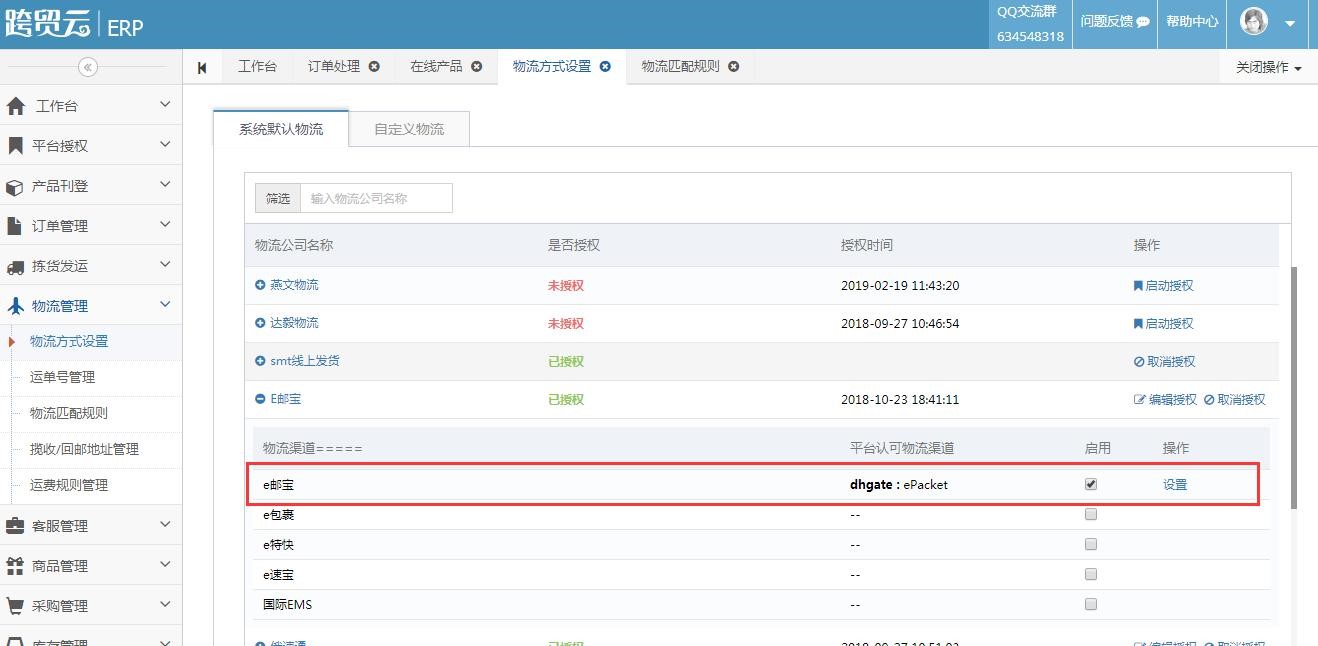Viewport: 1318px width, 646px height.
Task: Open the user account dropdown arrow
Action: (x=1290, y=23)
